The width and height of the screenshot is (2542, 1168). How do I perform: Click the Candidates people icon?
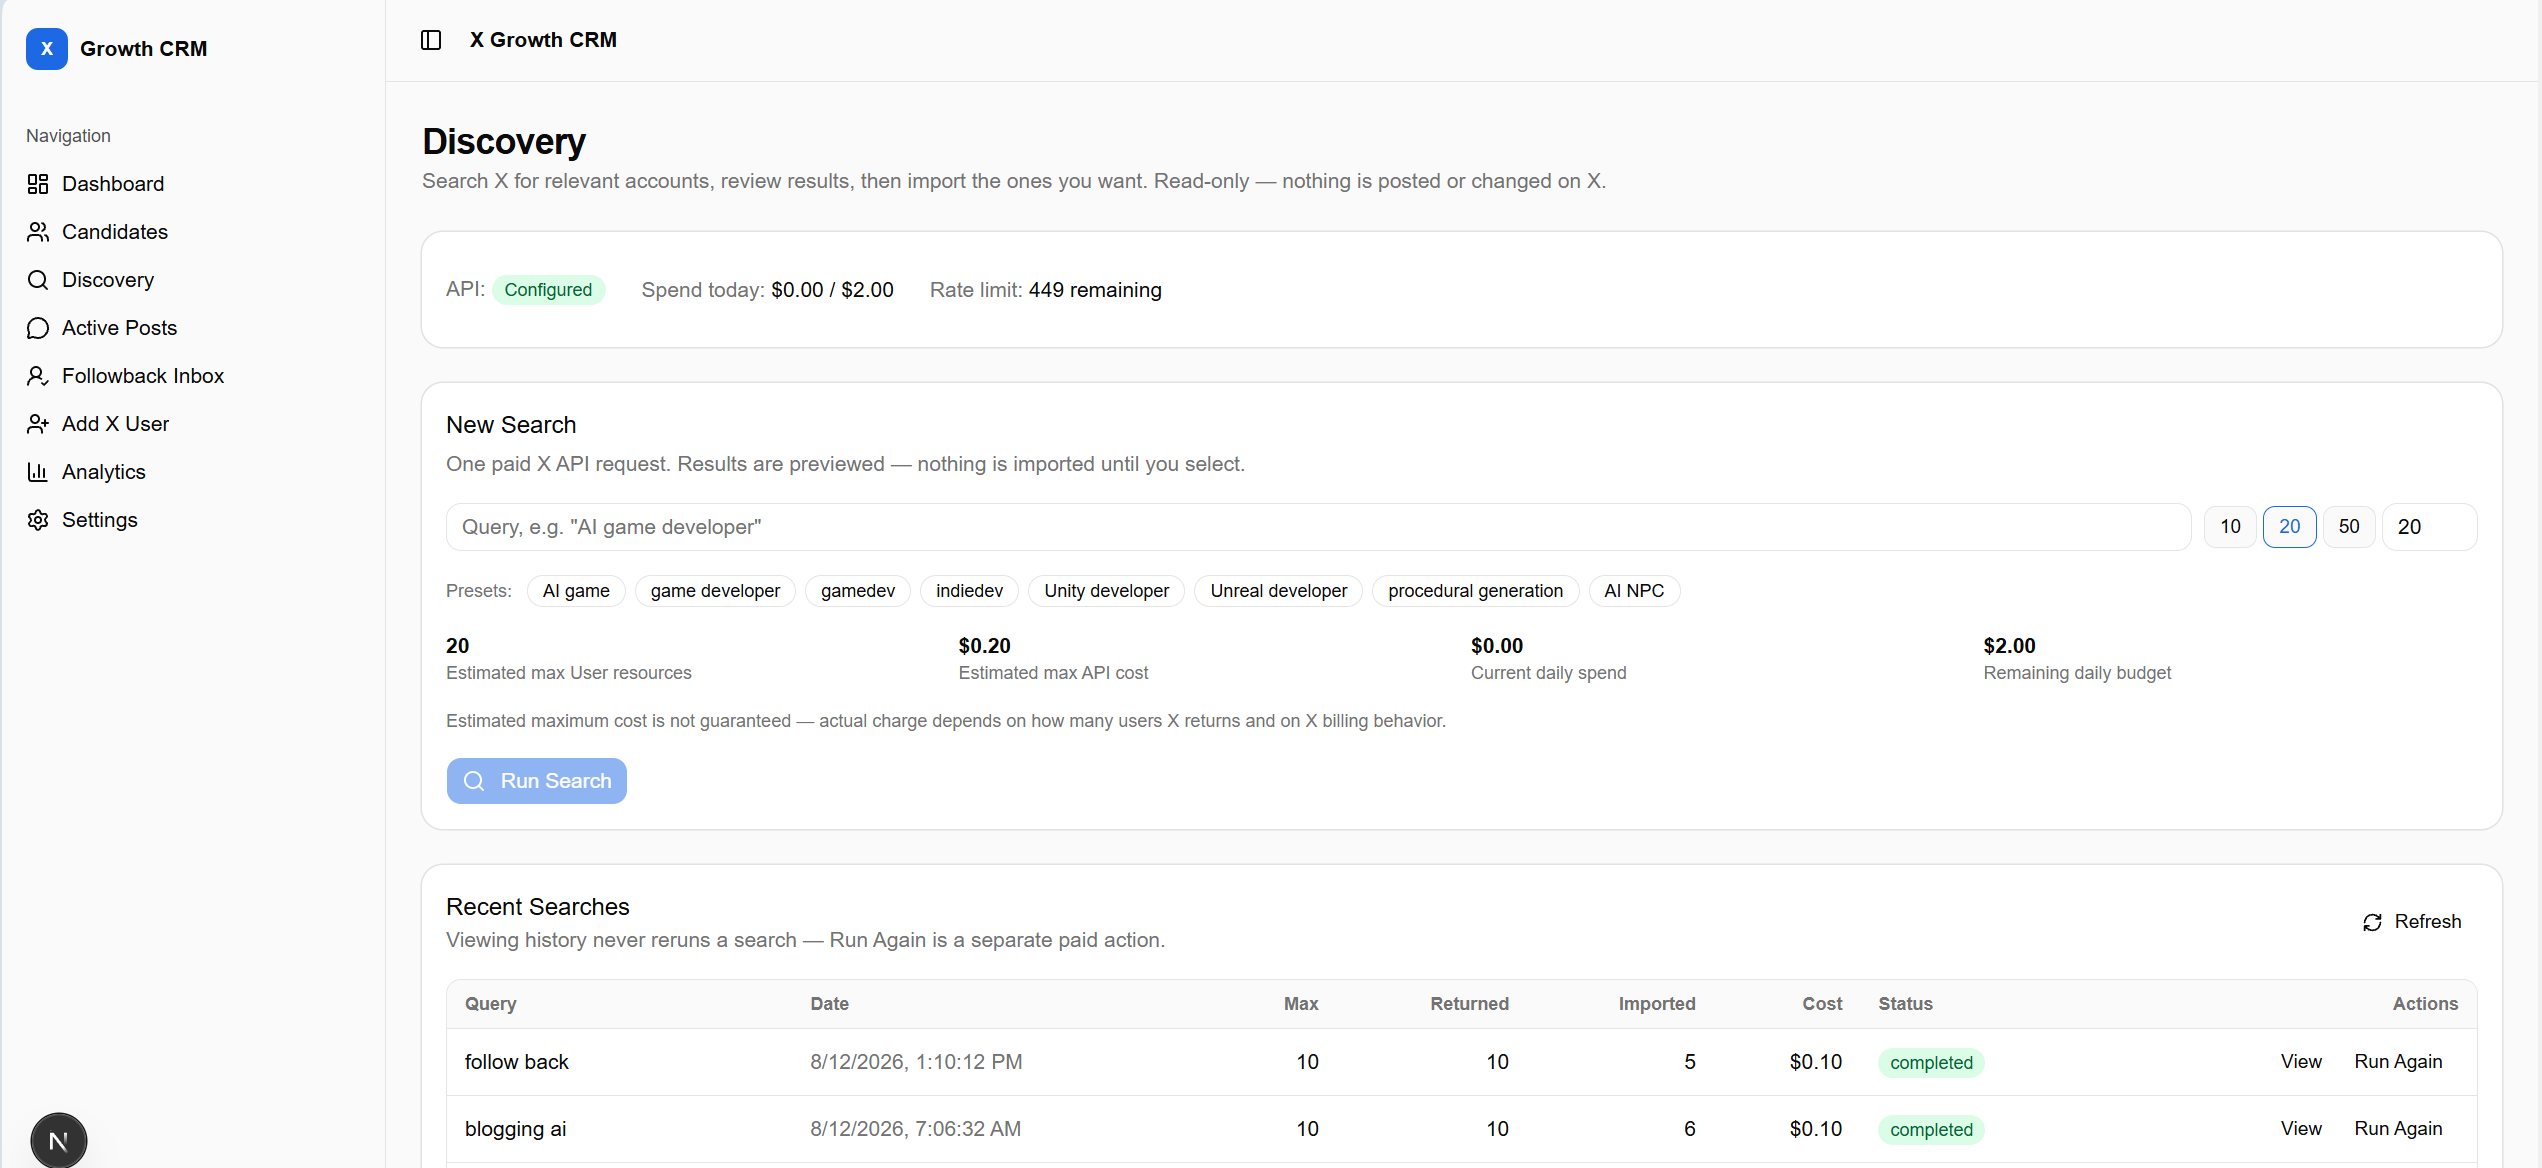[38, 232]
